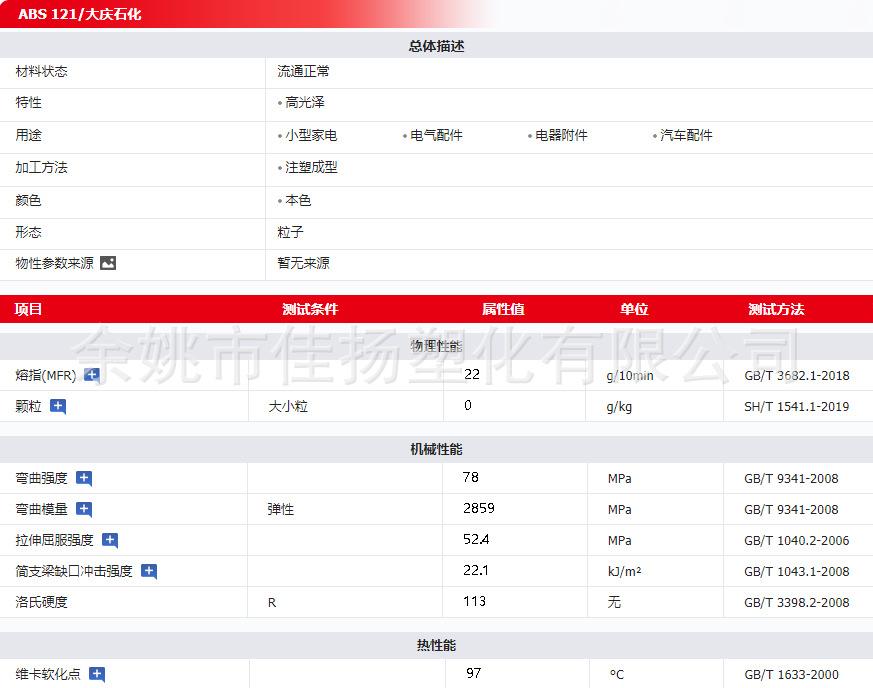Viewport: 873px width, 688px height.
Task: Click the 测试方法 column header
Action: pyautogui.click(x=776, y=309)
